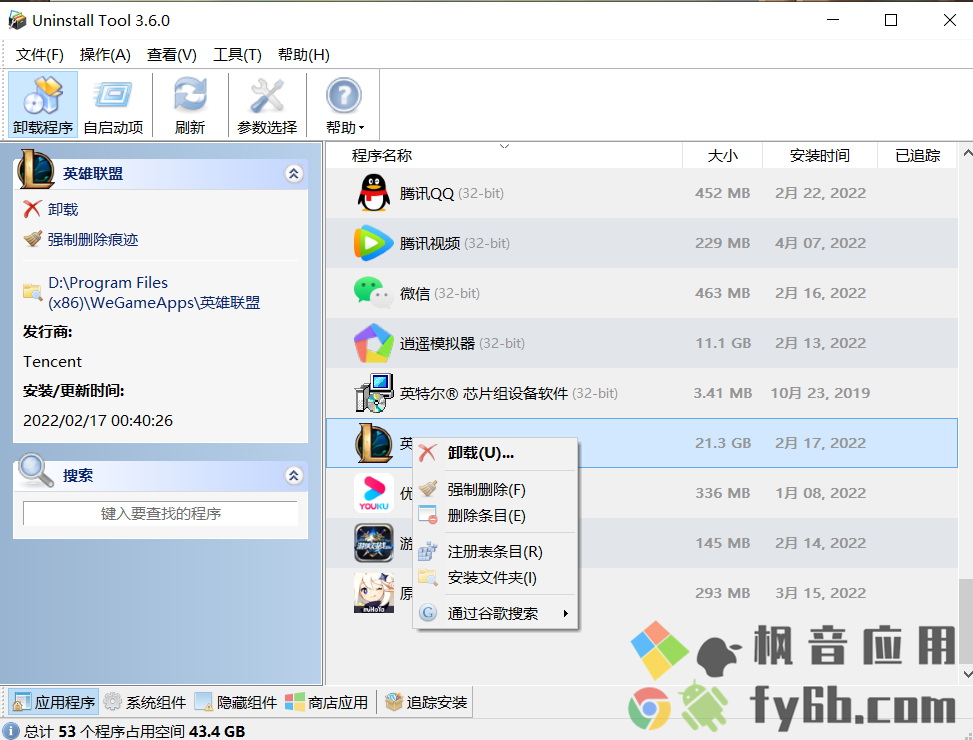Click the 10月 23, 2019 install date
This screenshot has height=740, width=973.
tap(820, 393)
